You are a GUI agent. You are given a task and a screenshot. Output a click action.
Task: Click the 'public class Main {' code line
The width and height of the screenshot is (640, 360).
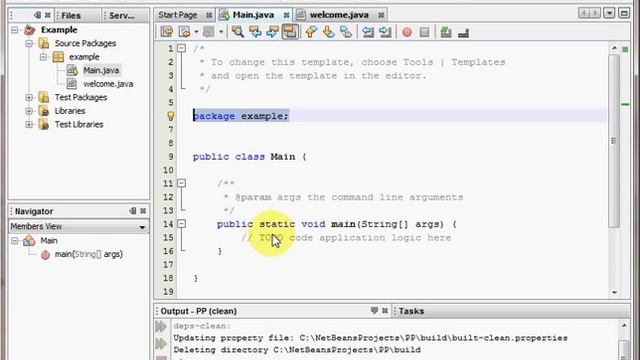[249, 157]
